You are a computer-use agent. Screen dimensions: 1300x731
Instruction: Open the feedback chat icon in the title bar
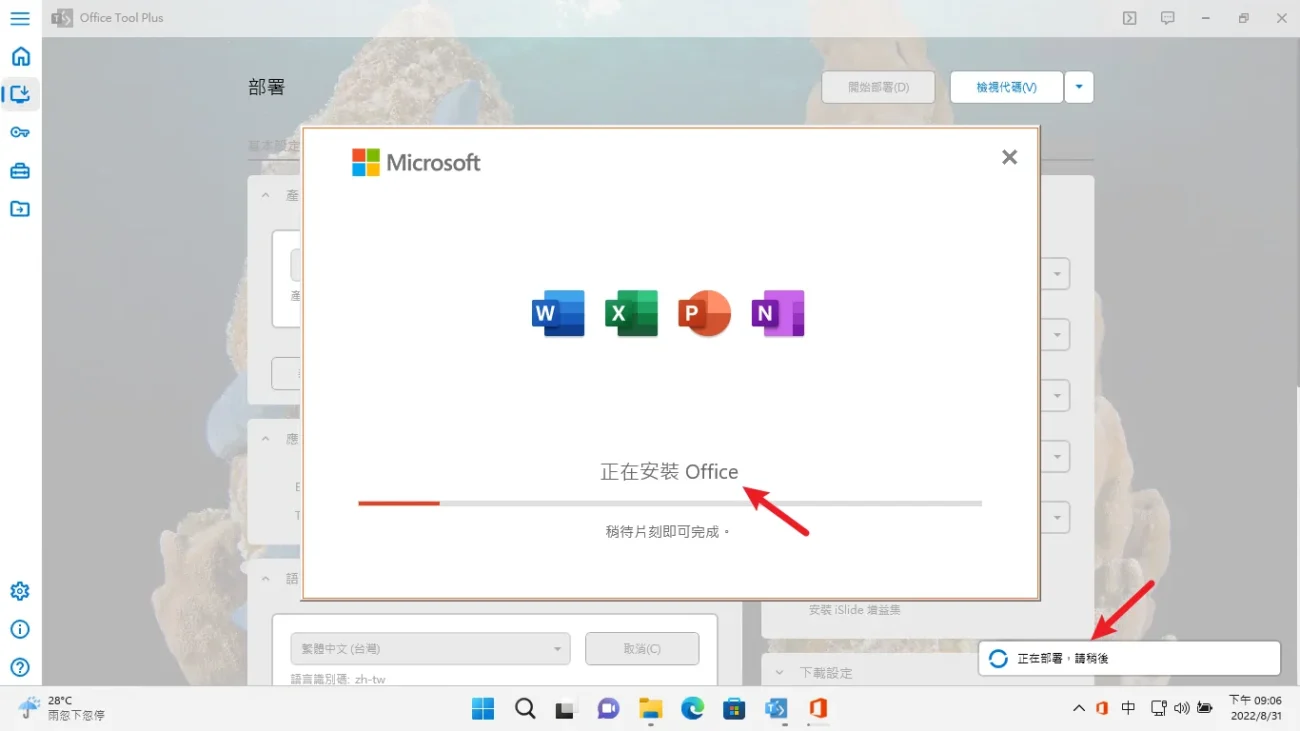1167,17
